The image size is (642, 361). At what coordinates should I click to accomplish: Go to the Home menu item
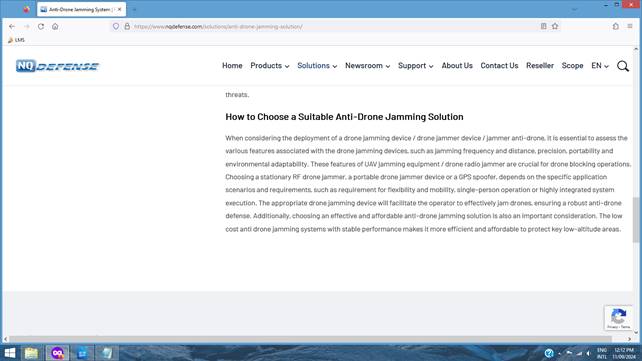(232, 65)
